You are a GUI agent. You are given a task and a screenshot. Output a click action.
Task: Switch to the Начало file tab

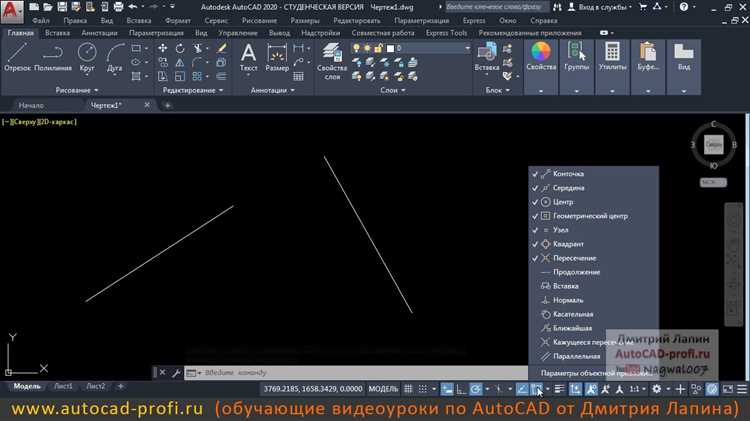click(x=31, y=105)
